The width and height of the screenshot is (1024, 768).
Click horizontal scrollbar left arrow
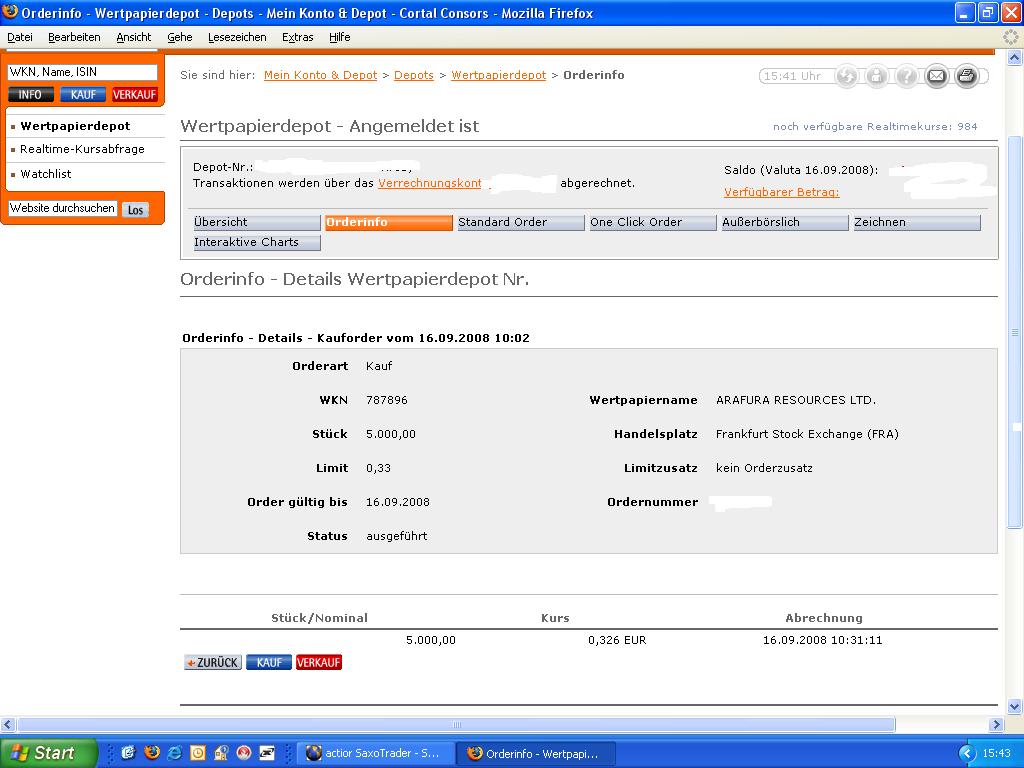click(x=7, y=724)
